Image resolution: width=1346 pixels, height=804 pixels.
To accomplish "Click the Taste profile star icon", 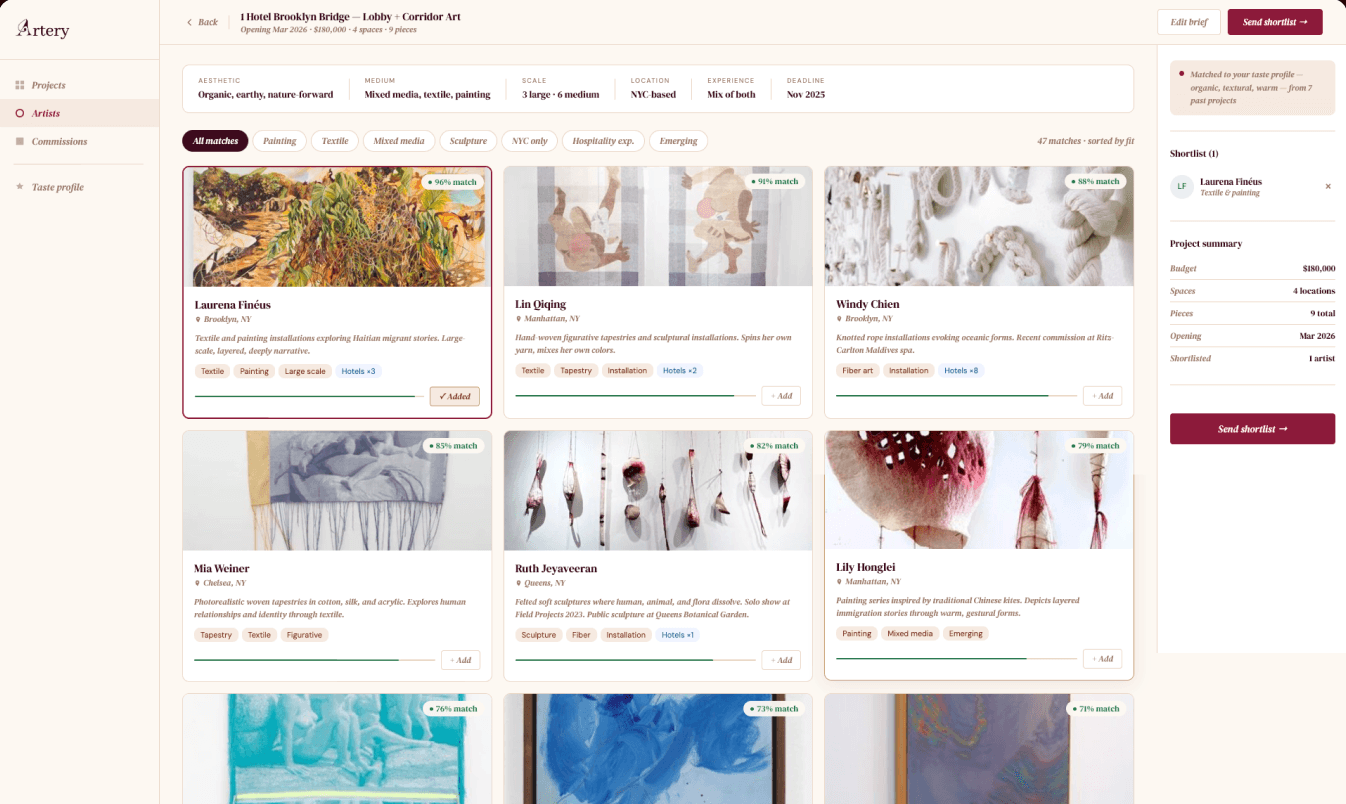I will (20, 187).
